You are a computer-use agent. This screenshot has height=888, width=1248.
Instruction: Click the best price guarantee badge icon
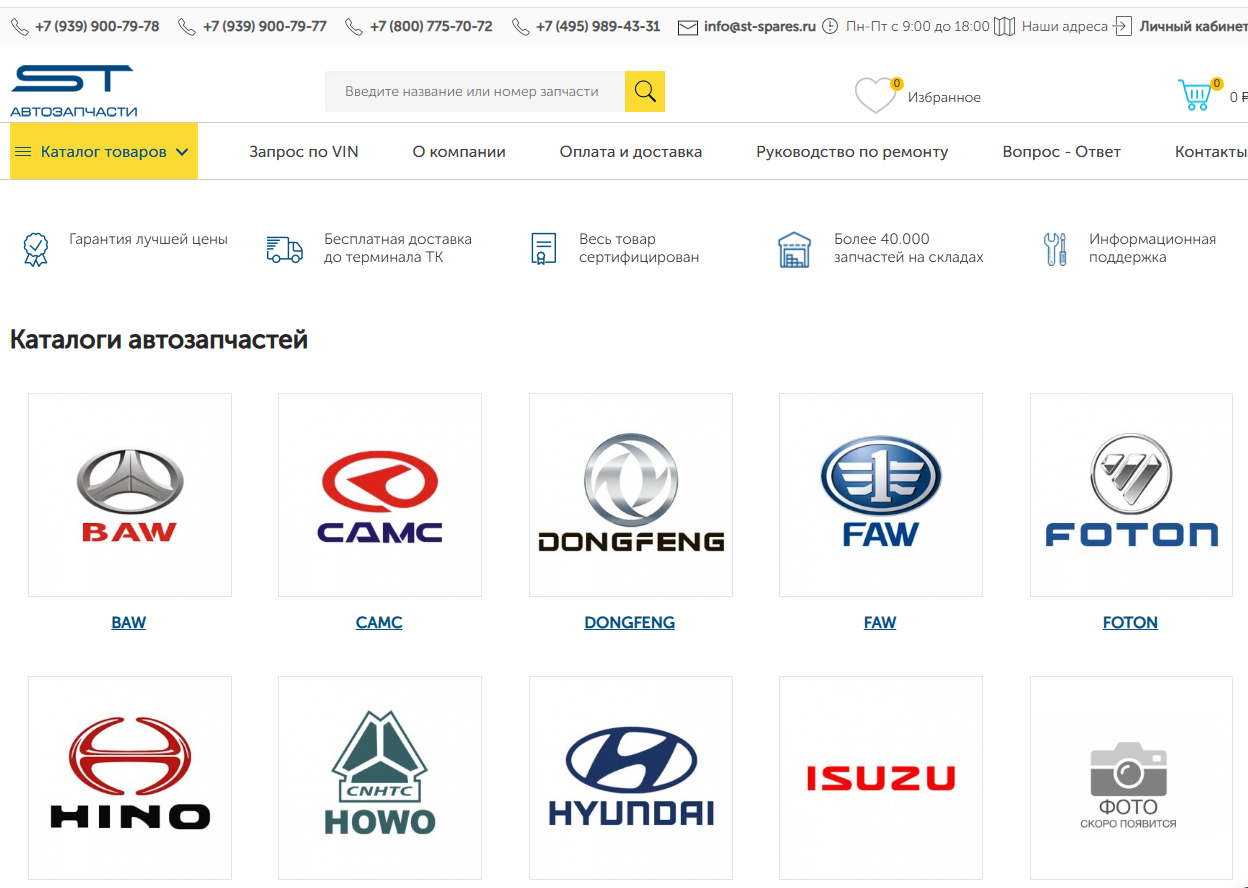point(36,249)
